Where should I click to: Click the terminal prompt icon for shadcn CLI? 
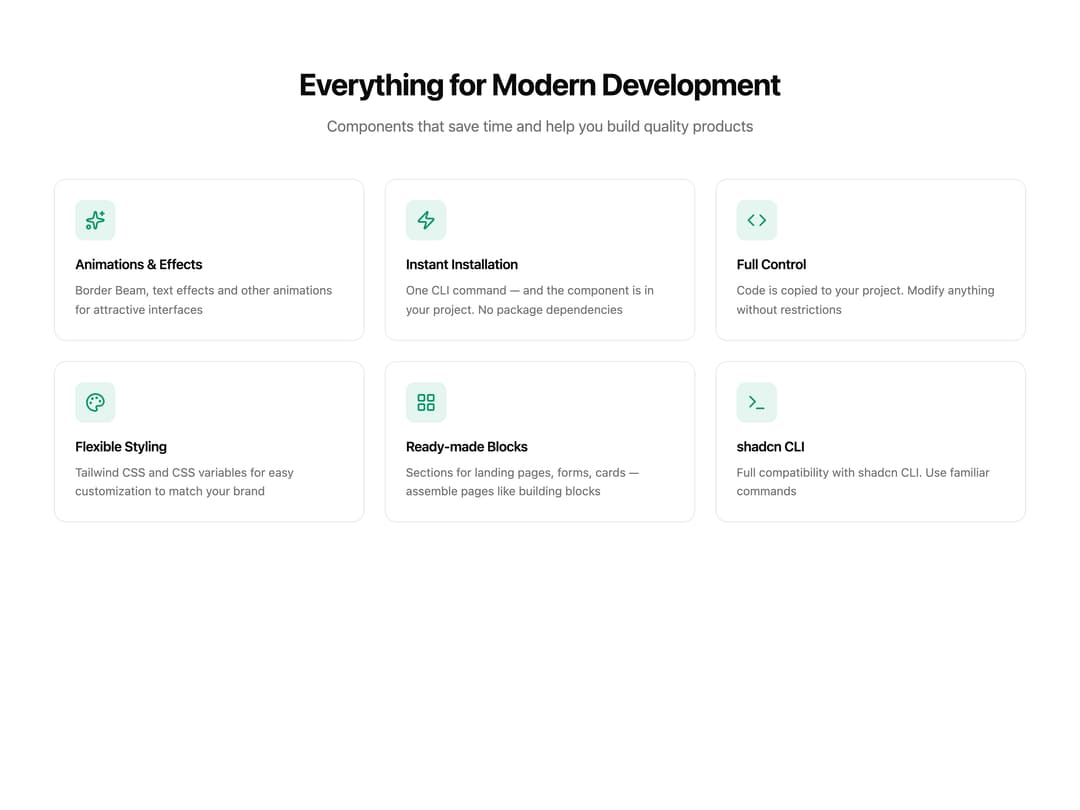point(756,402)
